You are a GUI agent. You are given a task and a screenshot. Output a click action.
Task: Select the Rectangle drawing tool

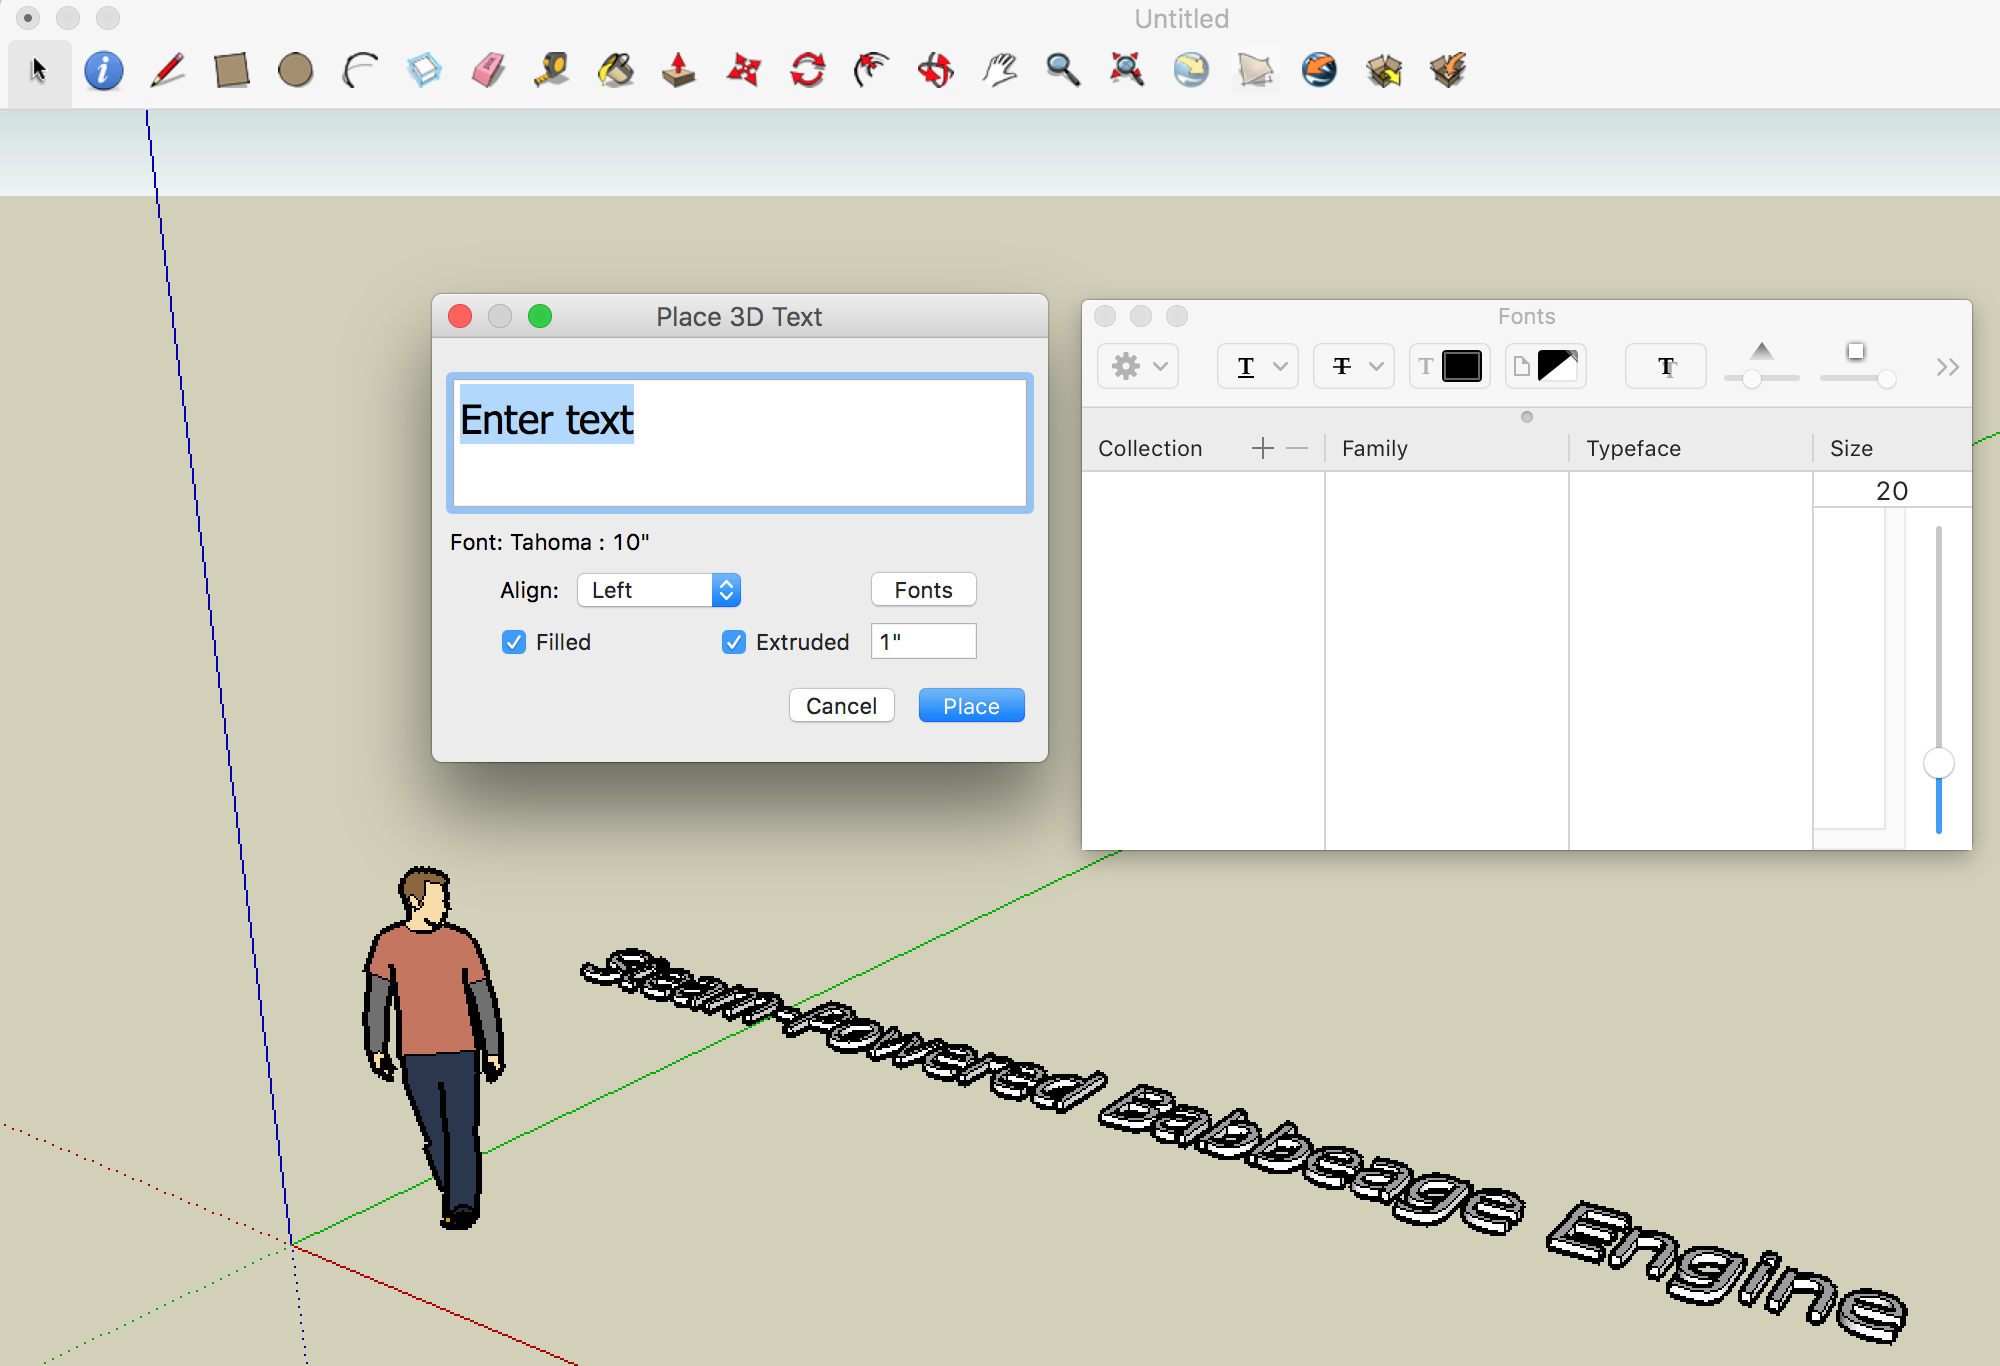[x=231, y=70]
